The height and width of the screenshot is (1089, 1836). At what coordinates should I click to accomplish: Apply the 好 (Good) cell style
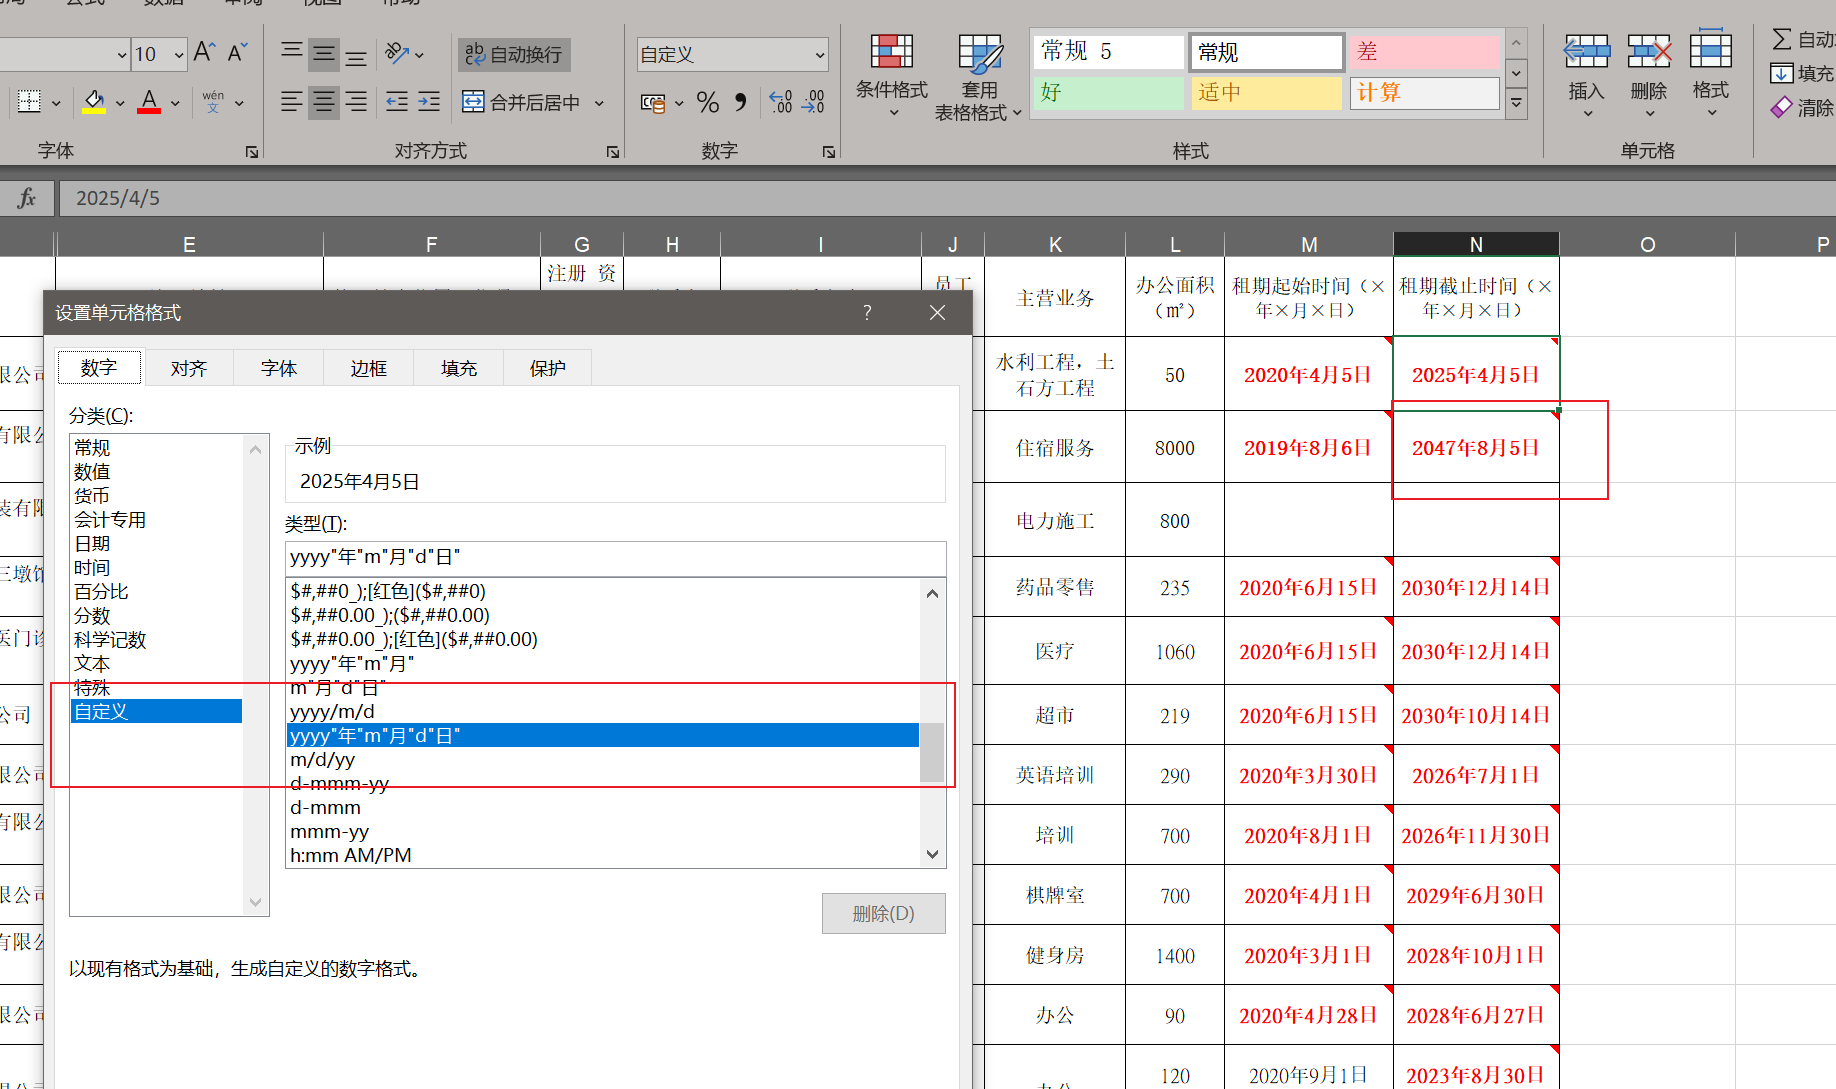(1108, 93)
